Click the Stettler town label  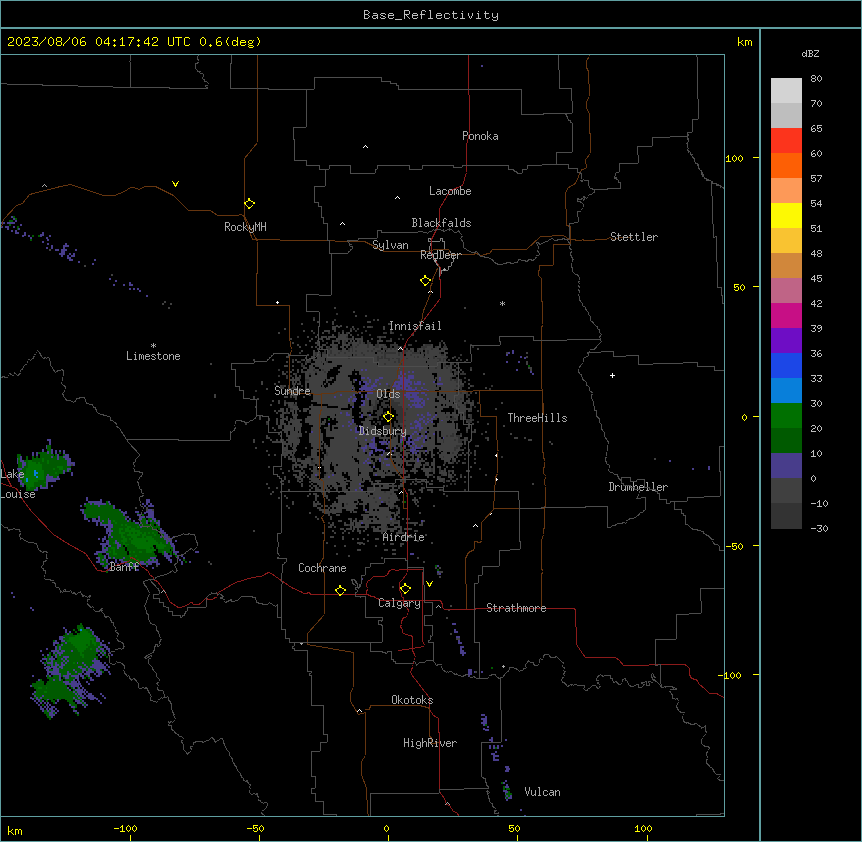[x=634, y=237]
